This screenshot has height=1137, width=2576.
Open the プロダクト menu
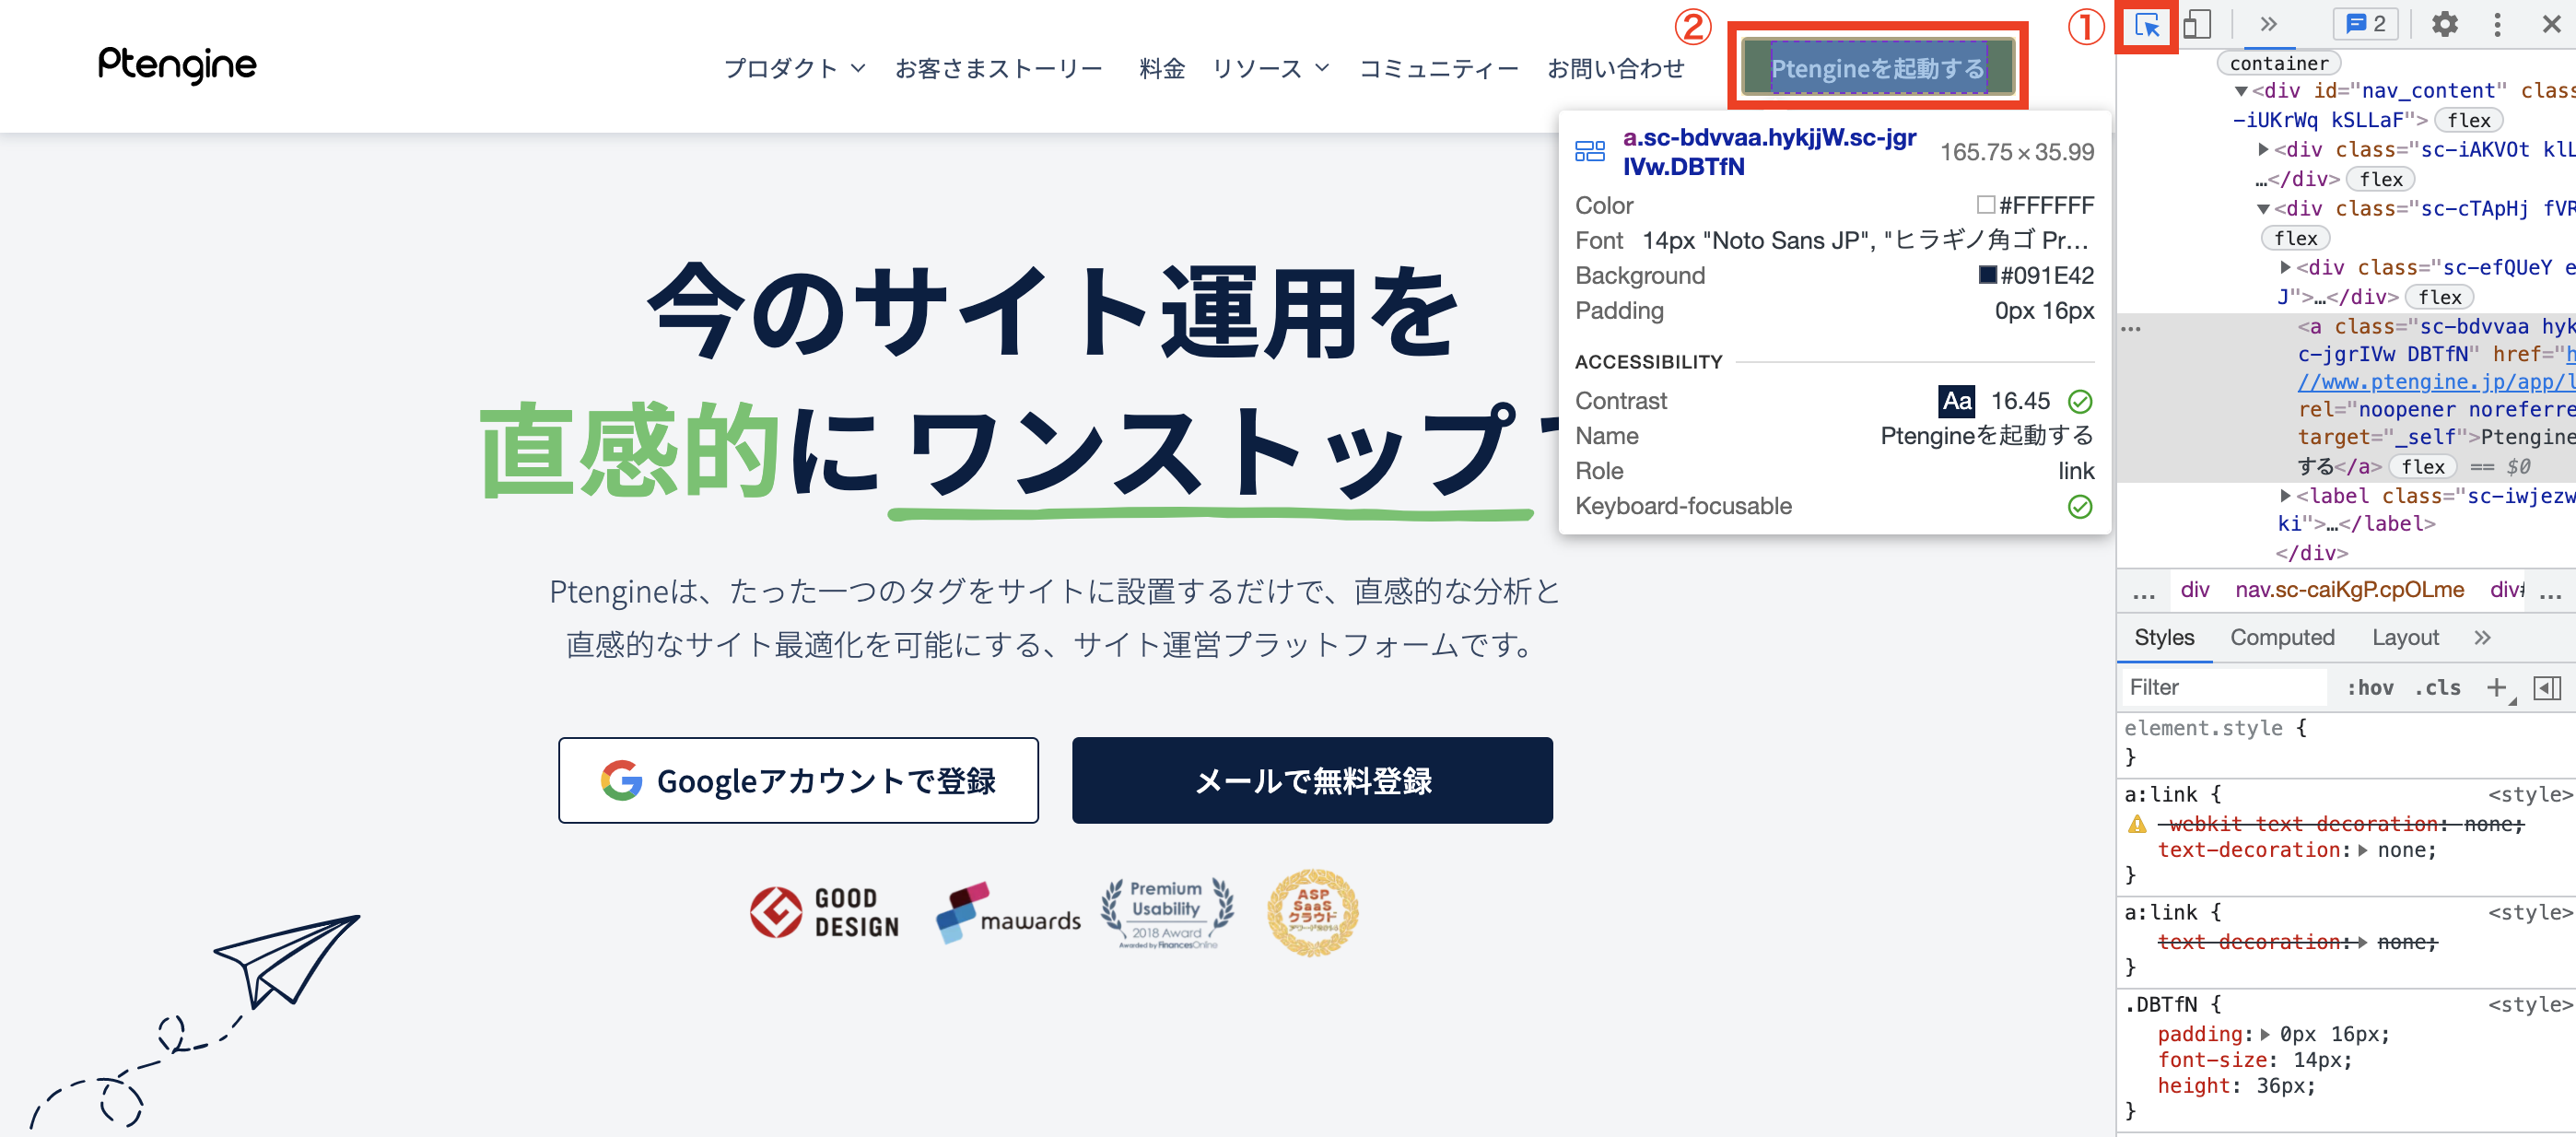pyautogui.click(x=794, y=68)
